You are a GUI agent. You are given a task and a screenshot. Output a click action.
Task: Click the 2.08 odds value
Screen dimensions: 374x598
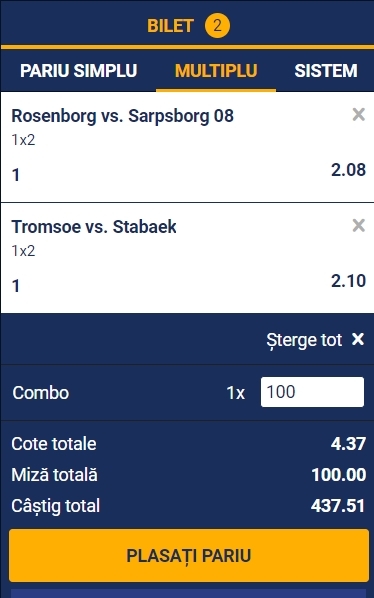coord(348,170)
